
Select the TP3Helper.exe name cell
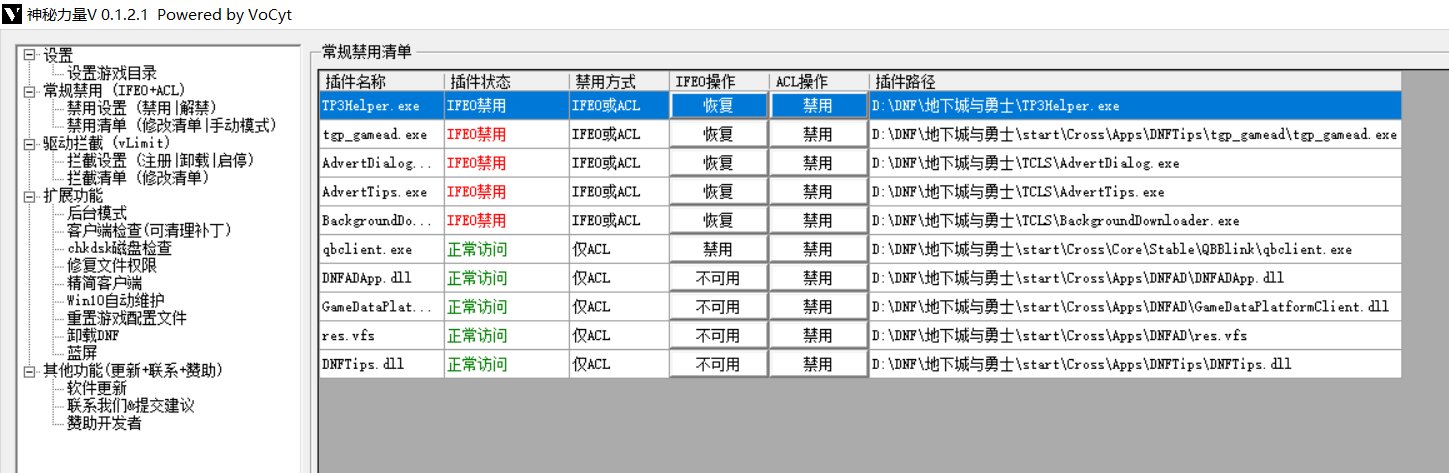(382, 105)
